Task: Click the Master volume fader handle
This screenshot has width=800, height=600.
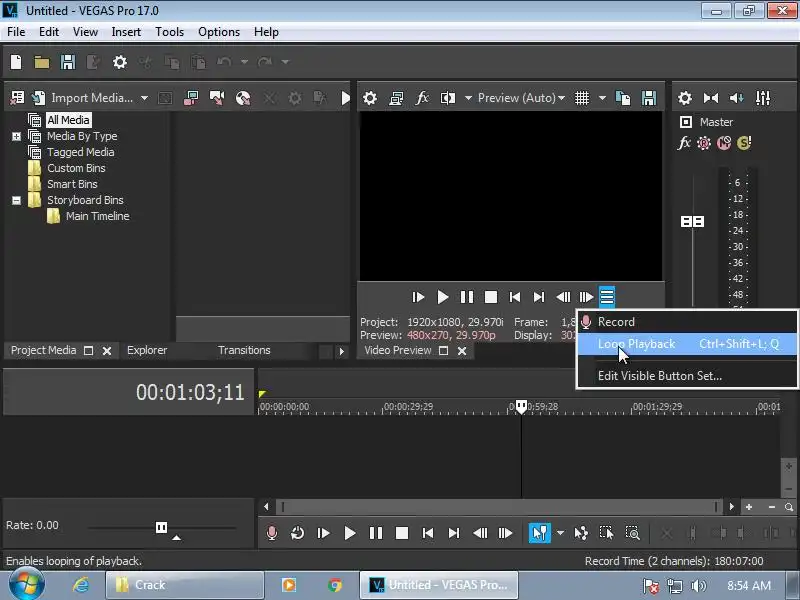Action: (x=692, y=221)
